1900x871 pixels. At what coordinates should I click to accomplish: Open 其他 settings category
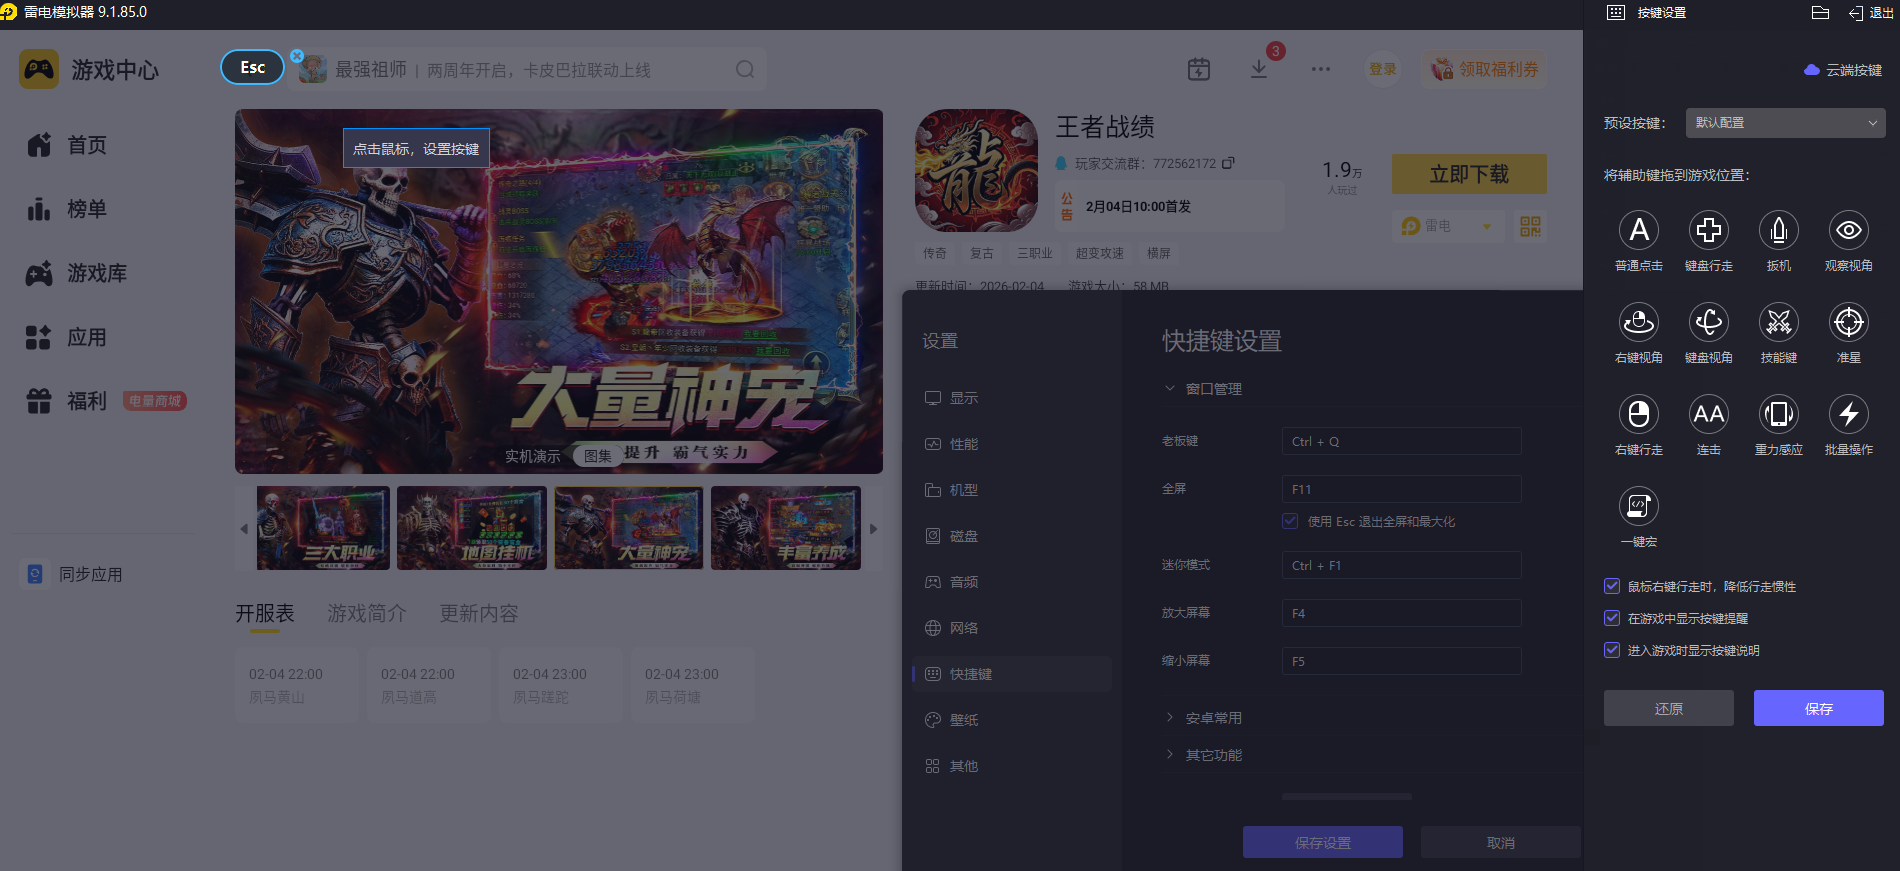1012,766
